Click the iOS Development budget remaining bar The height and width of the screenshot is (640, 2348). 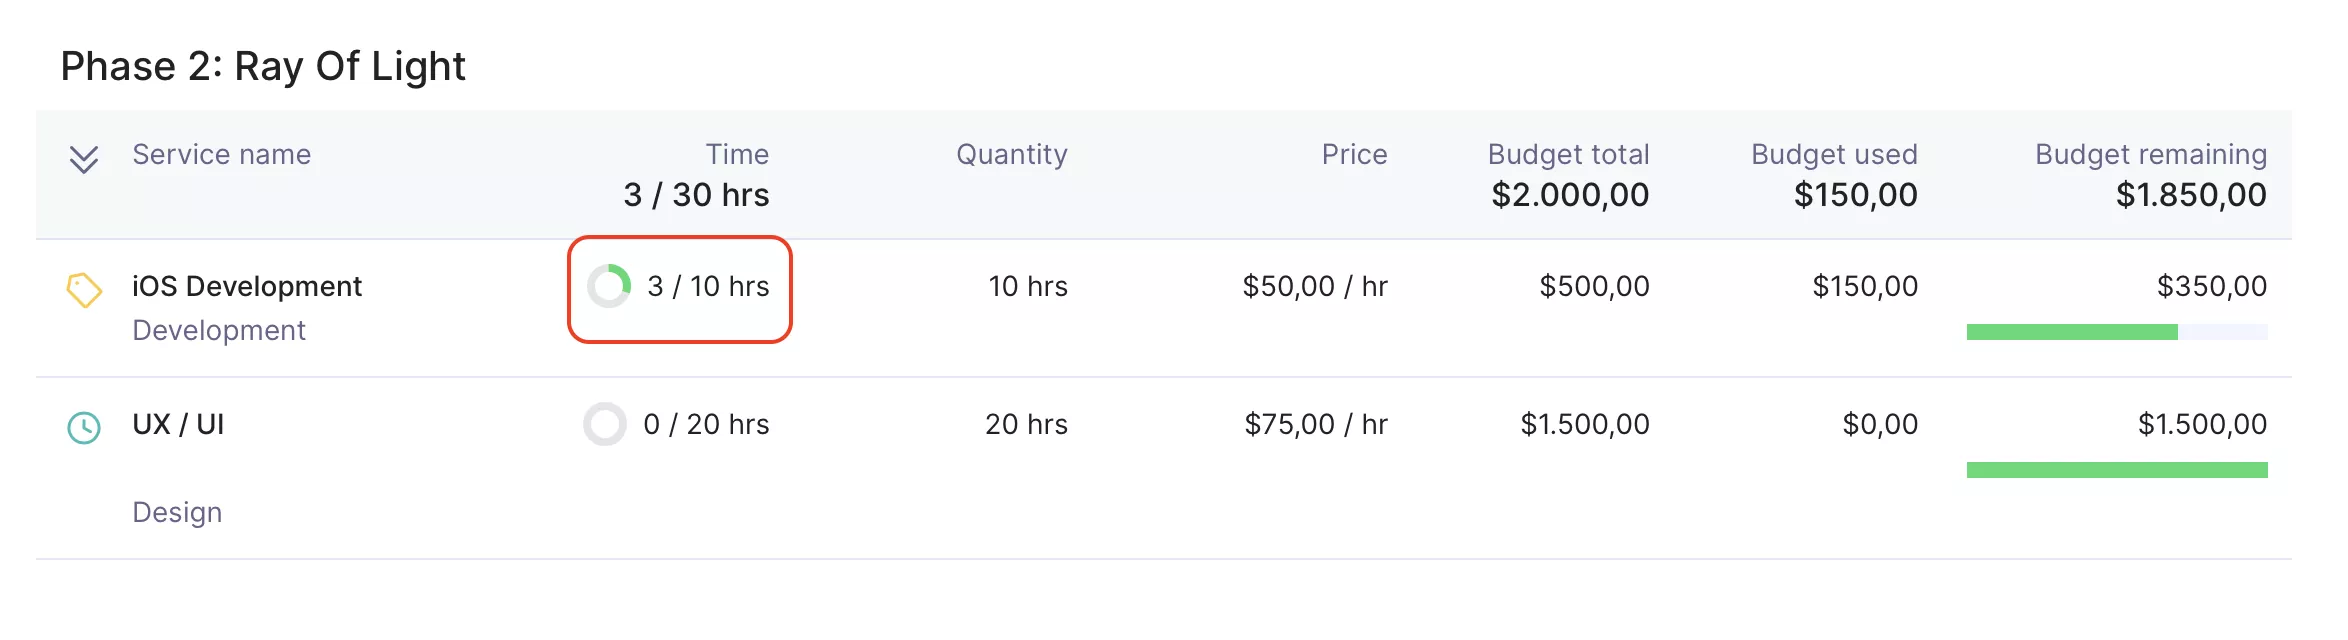[x=2117, y=332]
